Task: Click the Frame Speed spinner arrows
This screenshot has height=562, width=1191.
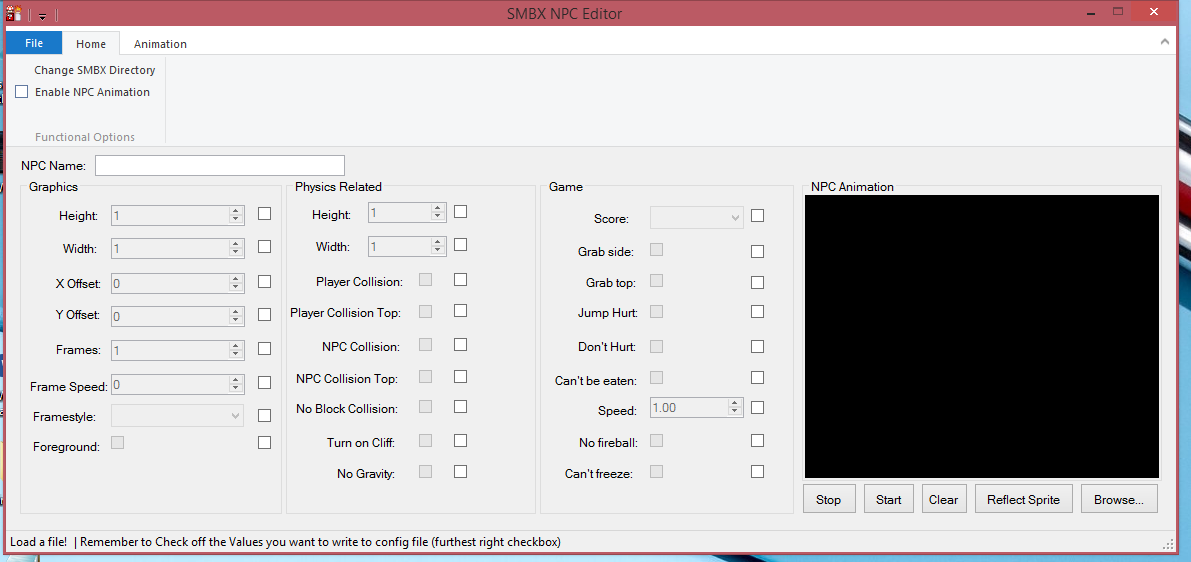Action: (x=236, y=384)
